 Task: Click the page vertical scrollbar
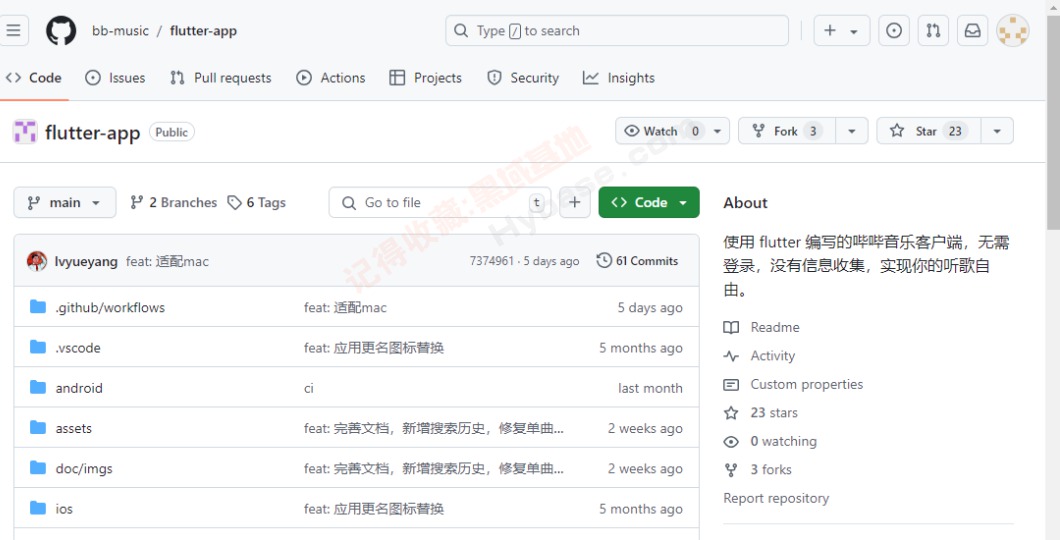pyautogui.click(x=1053, y=122)
